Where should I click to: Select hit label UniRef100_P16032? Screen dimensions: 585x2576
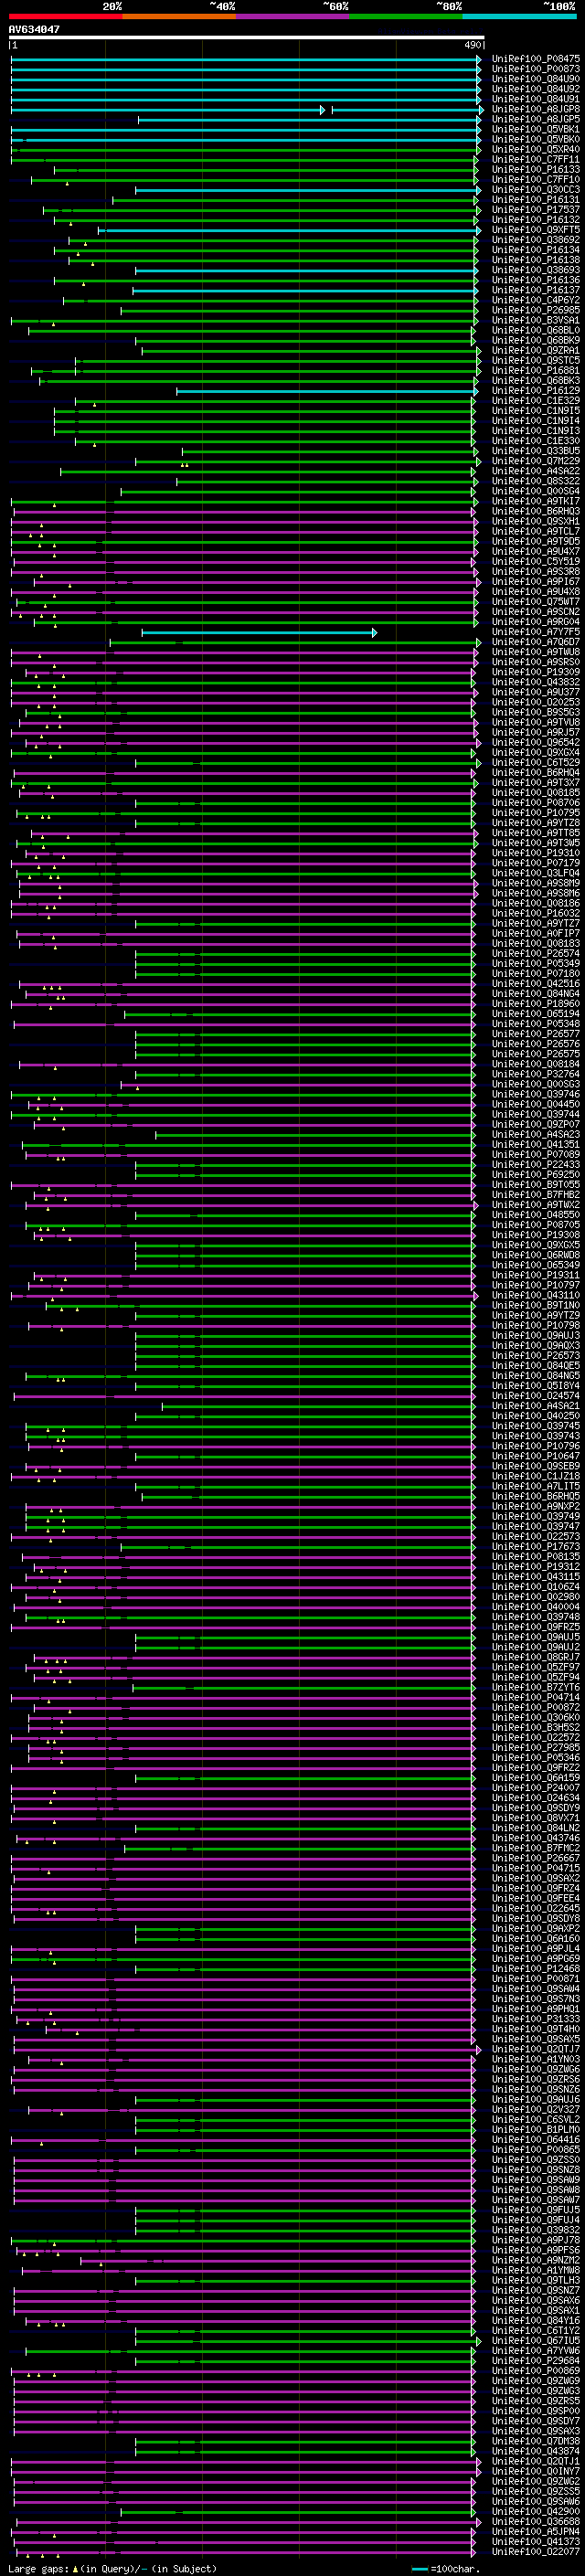click(x=536, y=913)
